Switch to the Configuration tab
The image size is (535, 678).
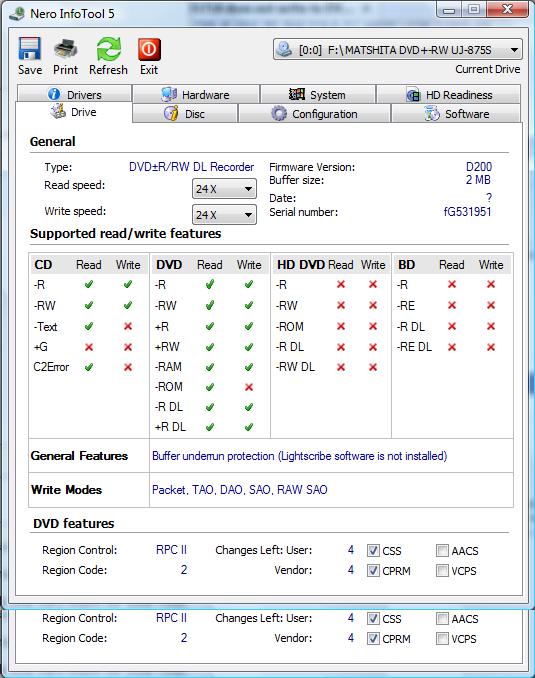pyautogui.click(x=314, y=114)
